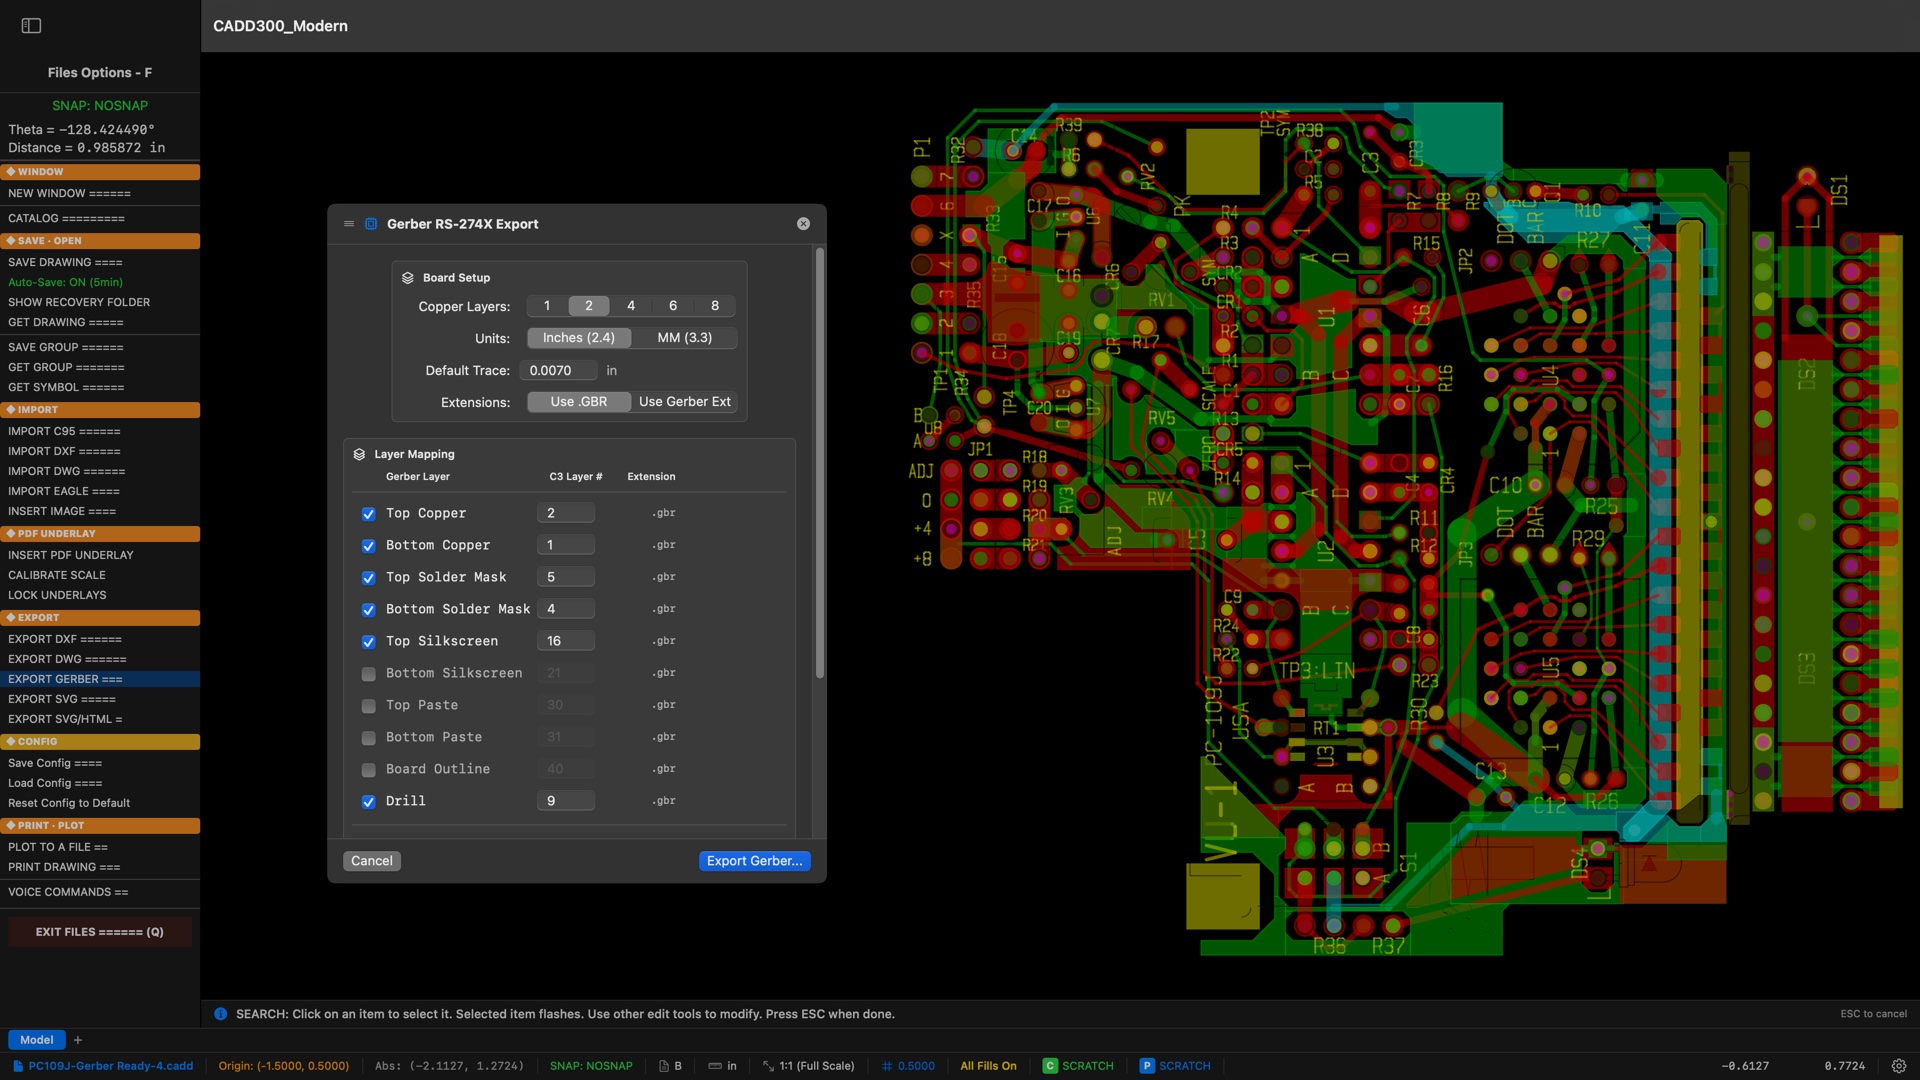Choose INSERT PDF UNDERLAY in sidebar
Screen dimensions: 1920x1080
(100, 555)
